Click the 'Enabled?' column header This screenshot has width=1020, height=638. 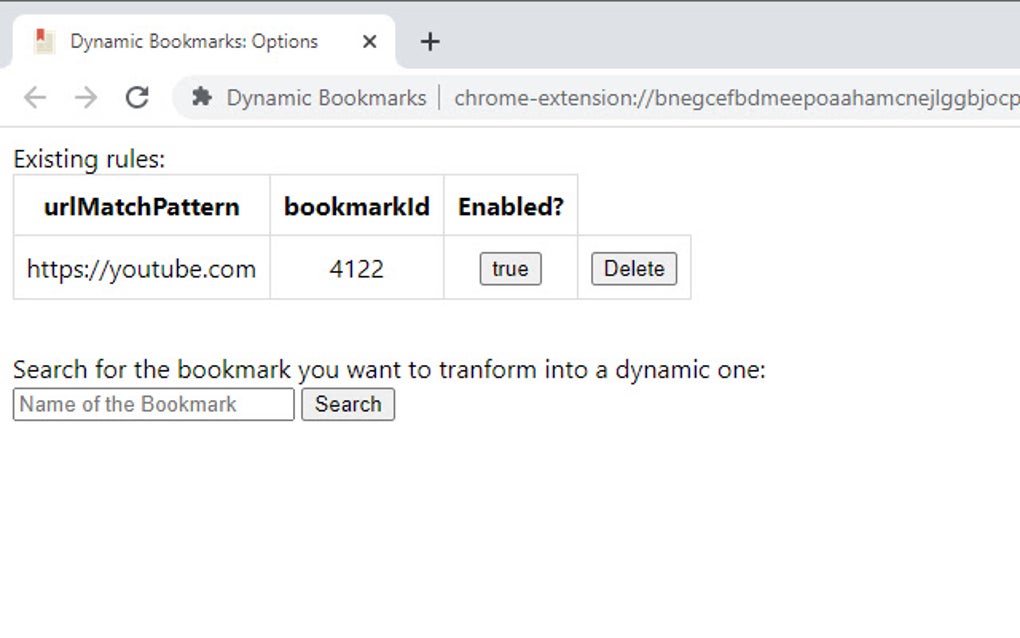coord(510,206)
